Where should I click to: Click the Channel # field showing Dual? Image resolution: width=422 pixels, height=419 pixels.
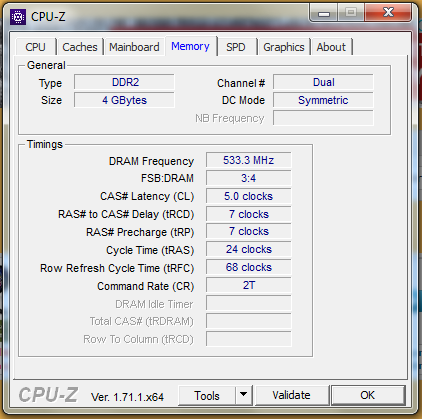pyautogui.click(x=323, y=82)
